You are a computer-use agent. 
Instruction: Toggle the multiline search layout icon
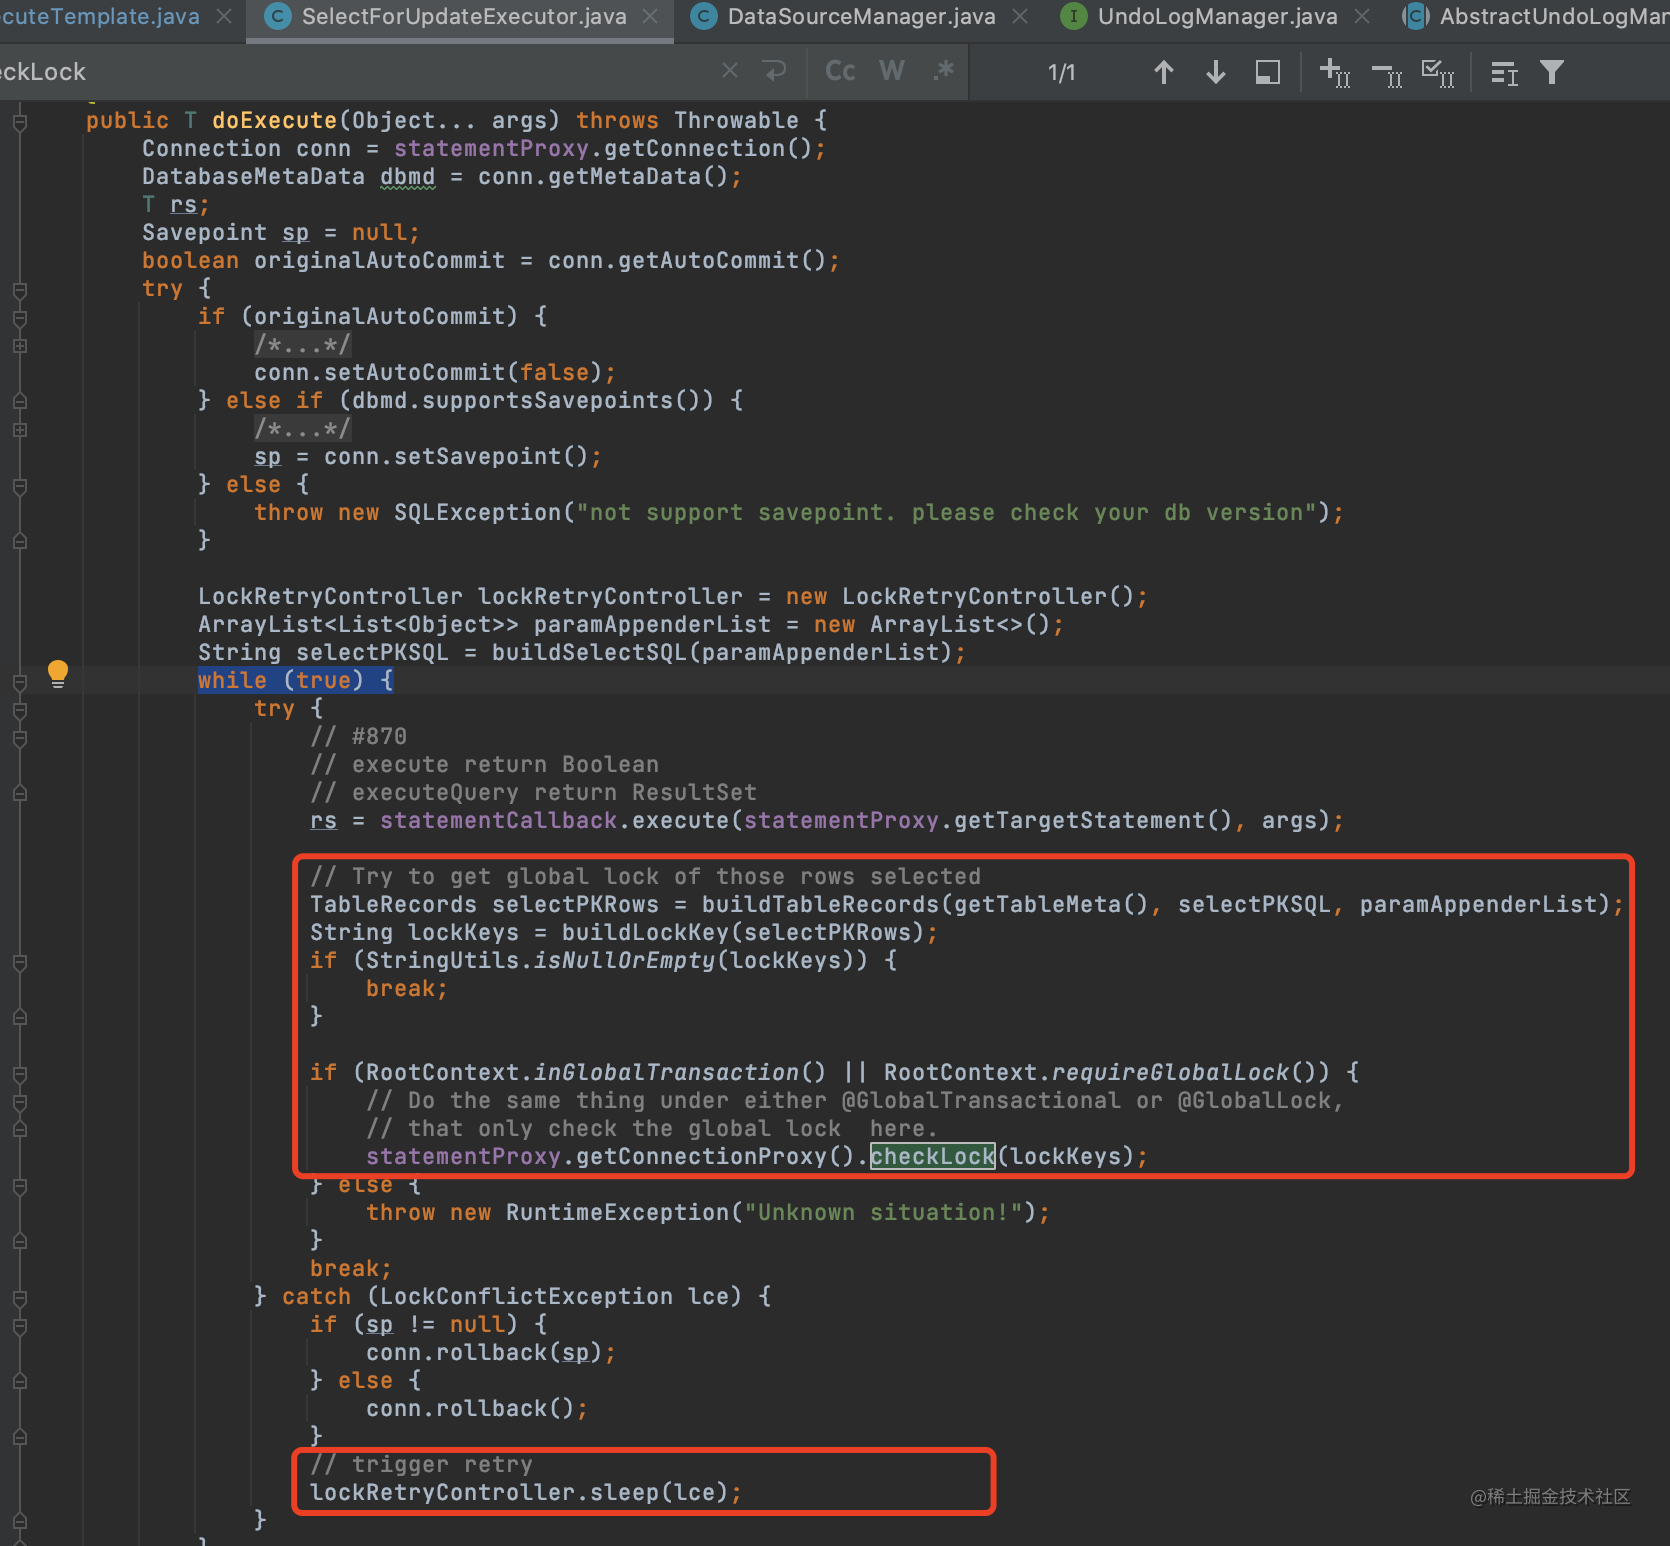click(x=1504, y=72)
